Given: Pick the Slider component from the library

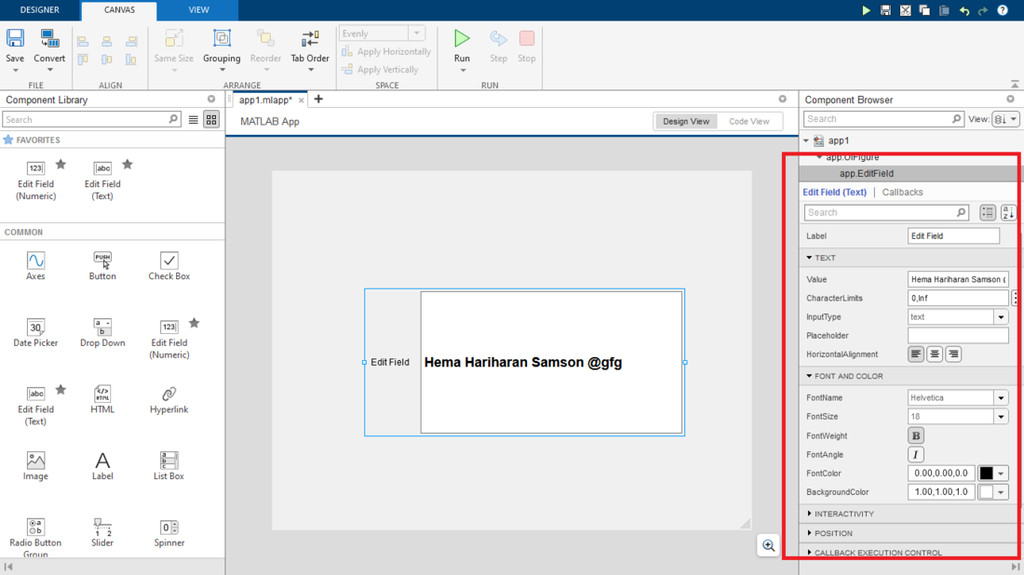Looking at the screenshot, I should 102,531.
